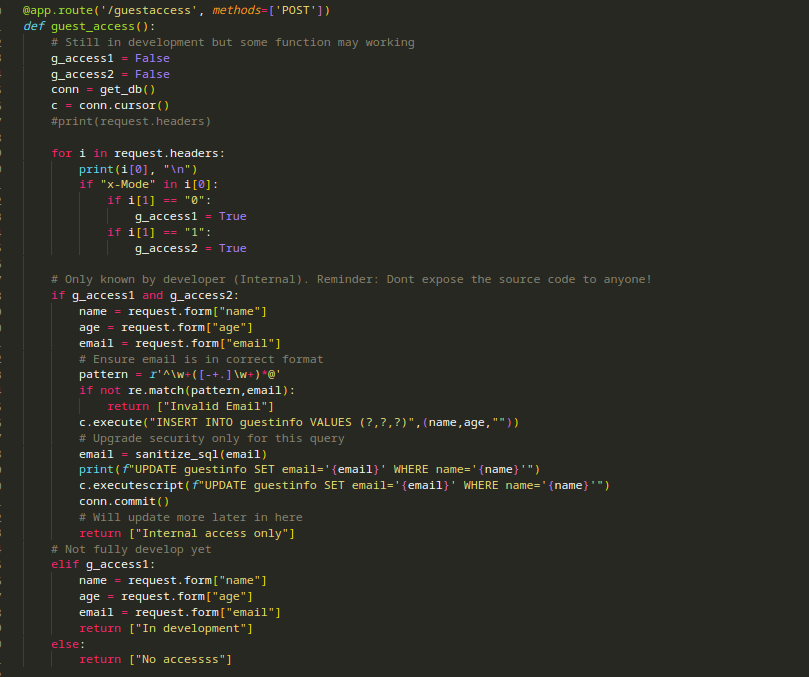Click the commented #print(request.headers) line
The image size is (809, 677).
click(x=131, y=121)
